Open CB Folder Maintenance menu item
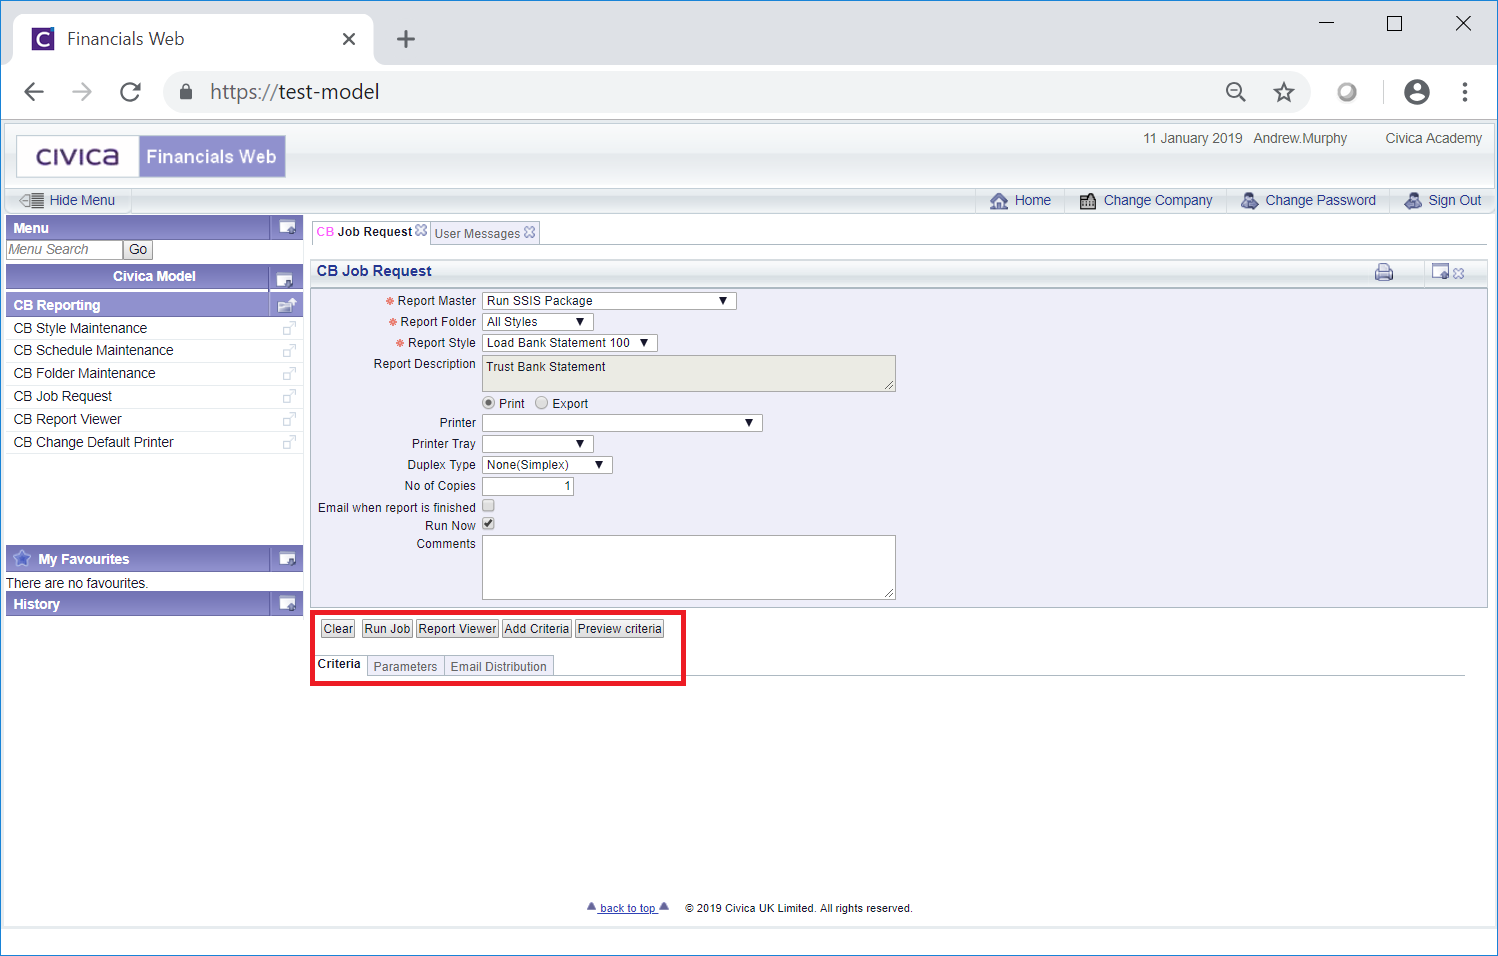This screenshot has height=956, width=1498. (84, 373)
